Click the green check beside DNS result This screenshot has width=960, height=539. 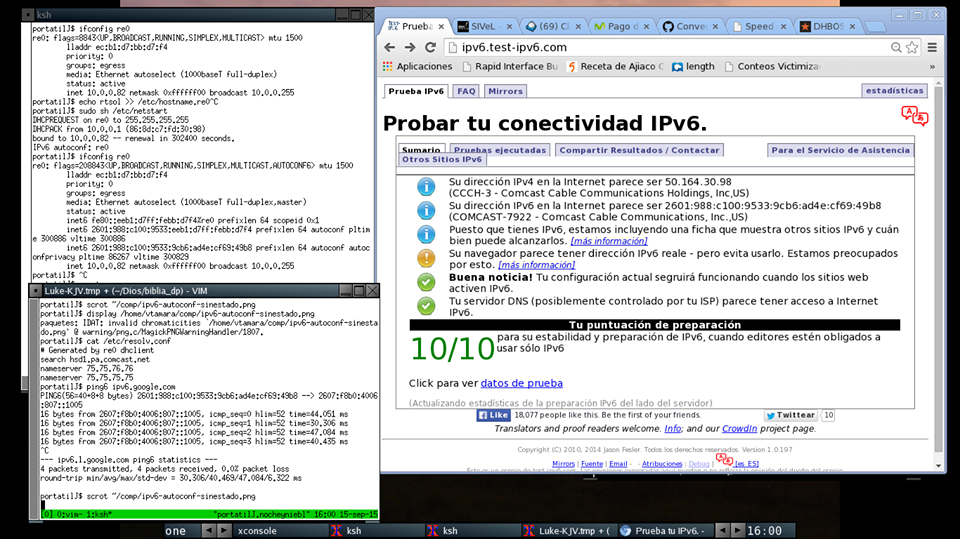(426, 306)
